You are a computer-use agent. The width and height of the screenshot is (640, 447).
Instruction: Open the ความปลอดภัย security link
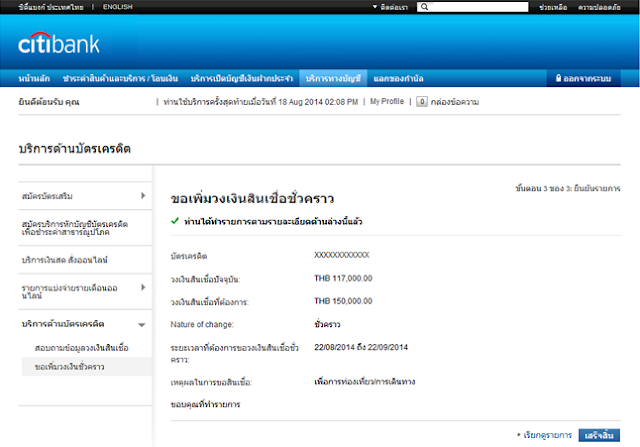pos(599,7)
